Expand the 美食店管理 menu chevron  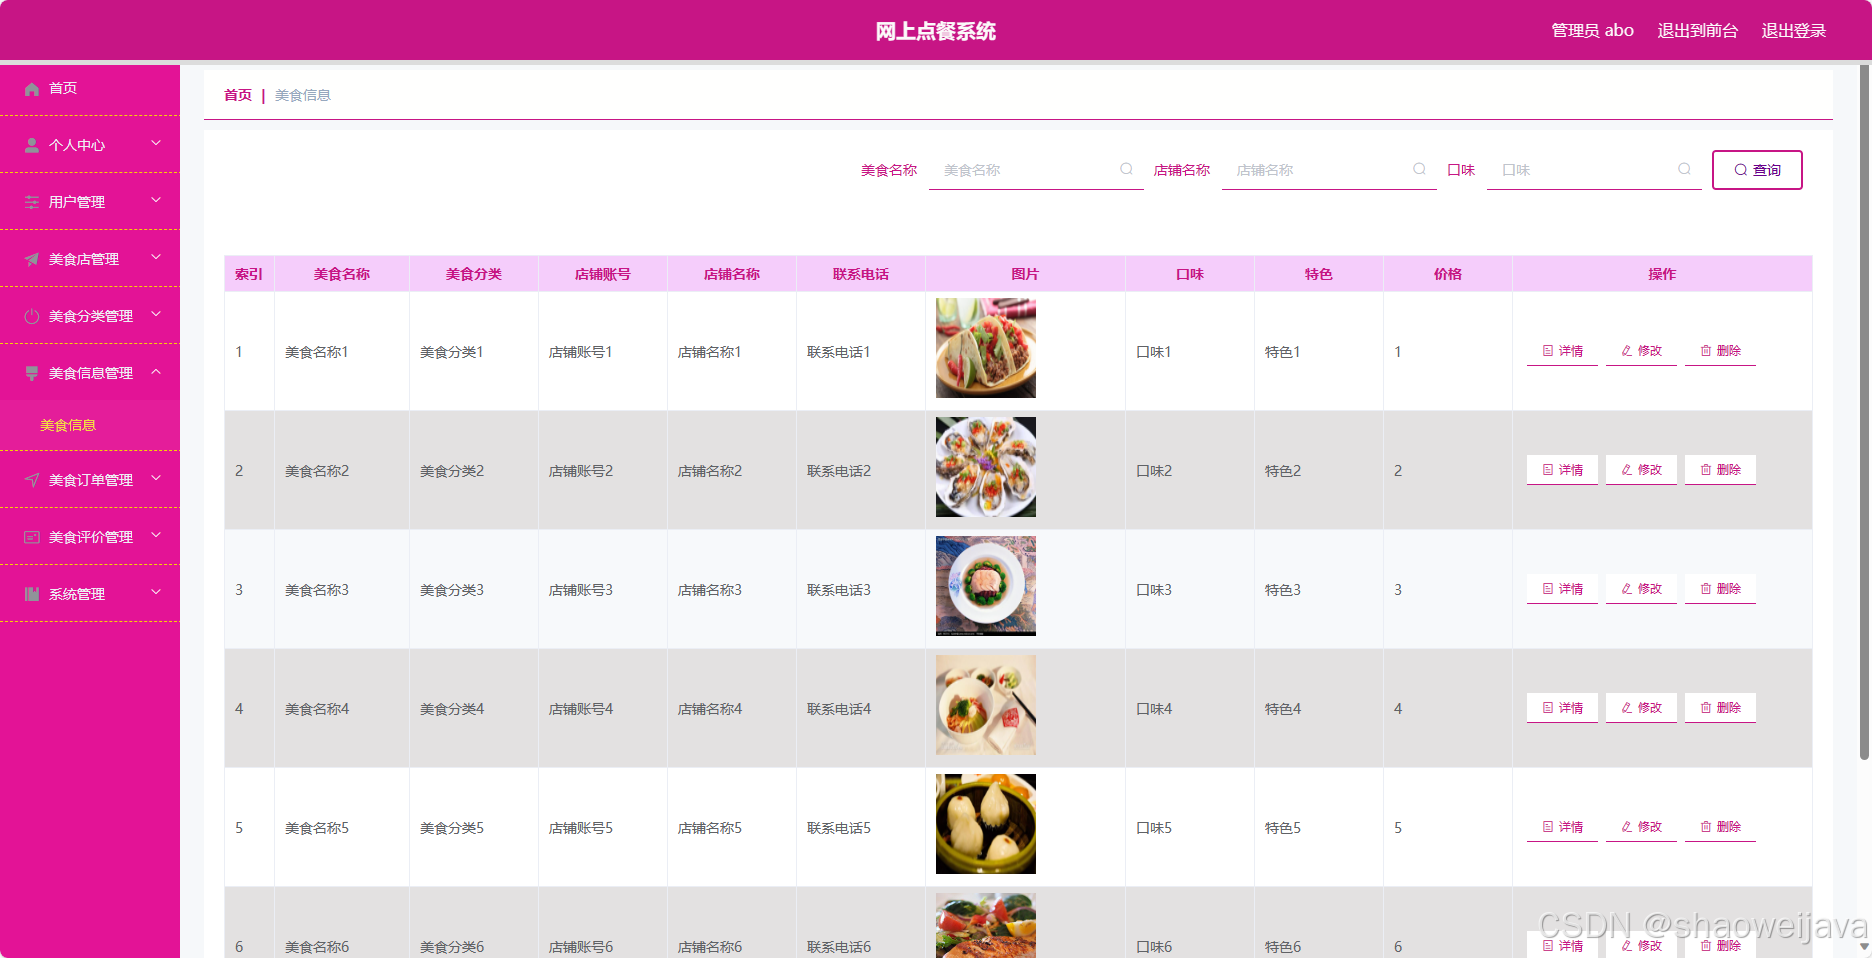point(156,257)
